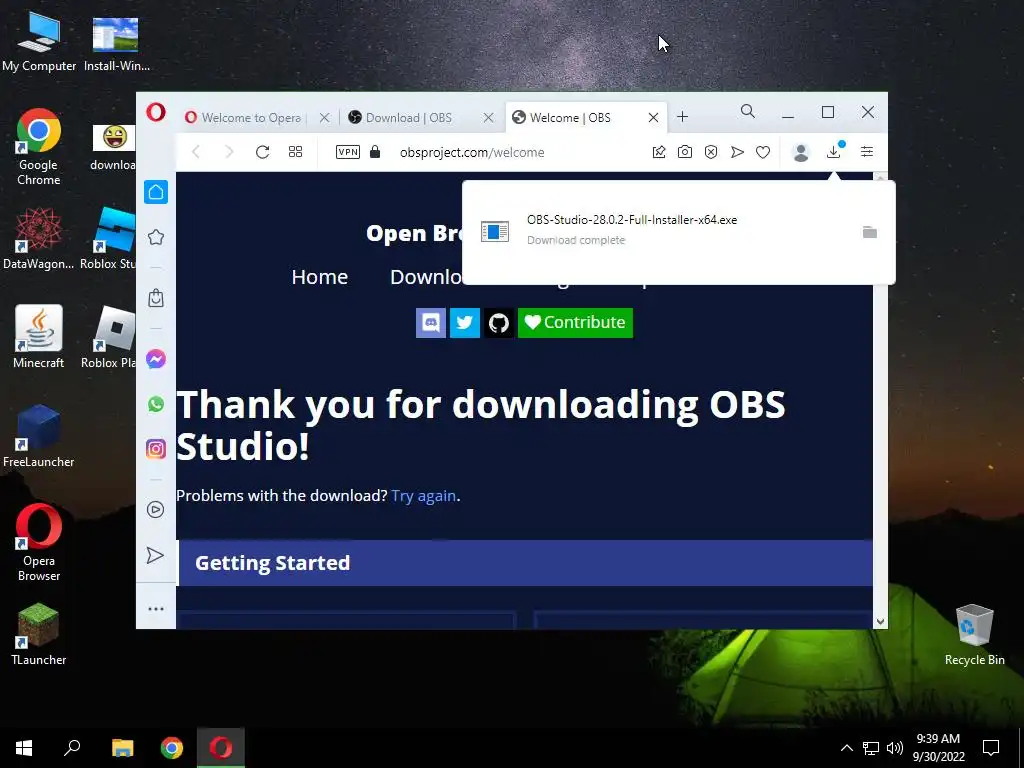1024x768 pixels.
Task: Open the Opera account profile icon
Action: click(801, 152)
